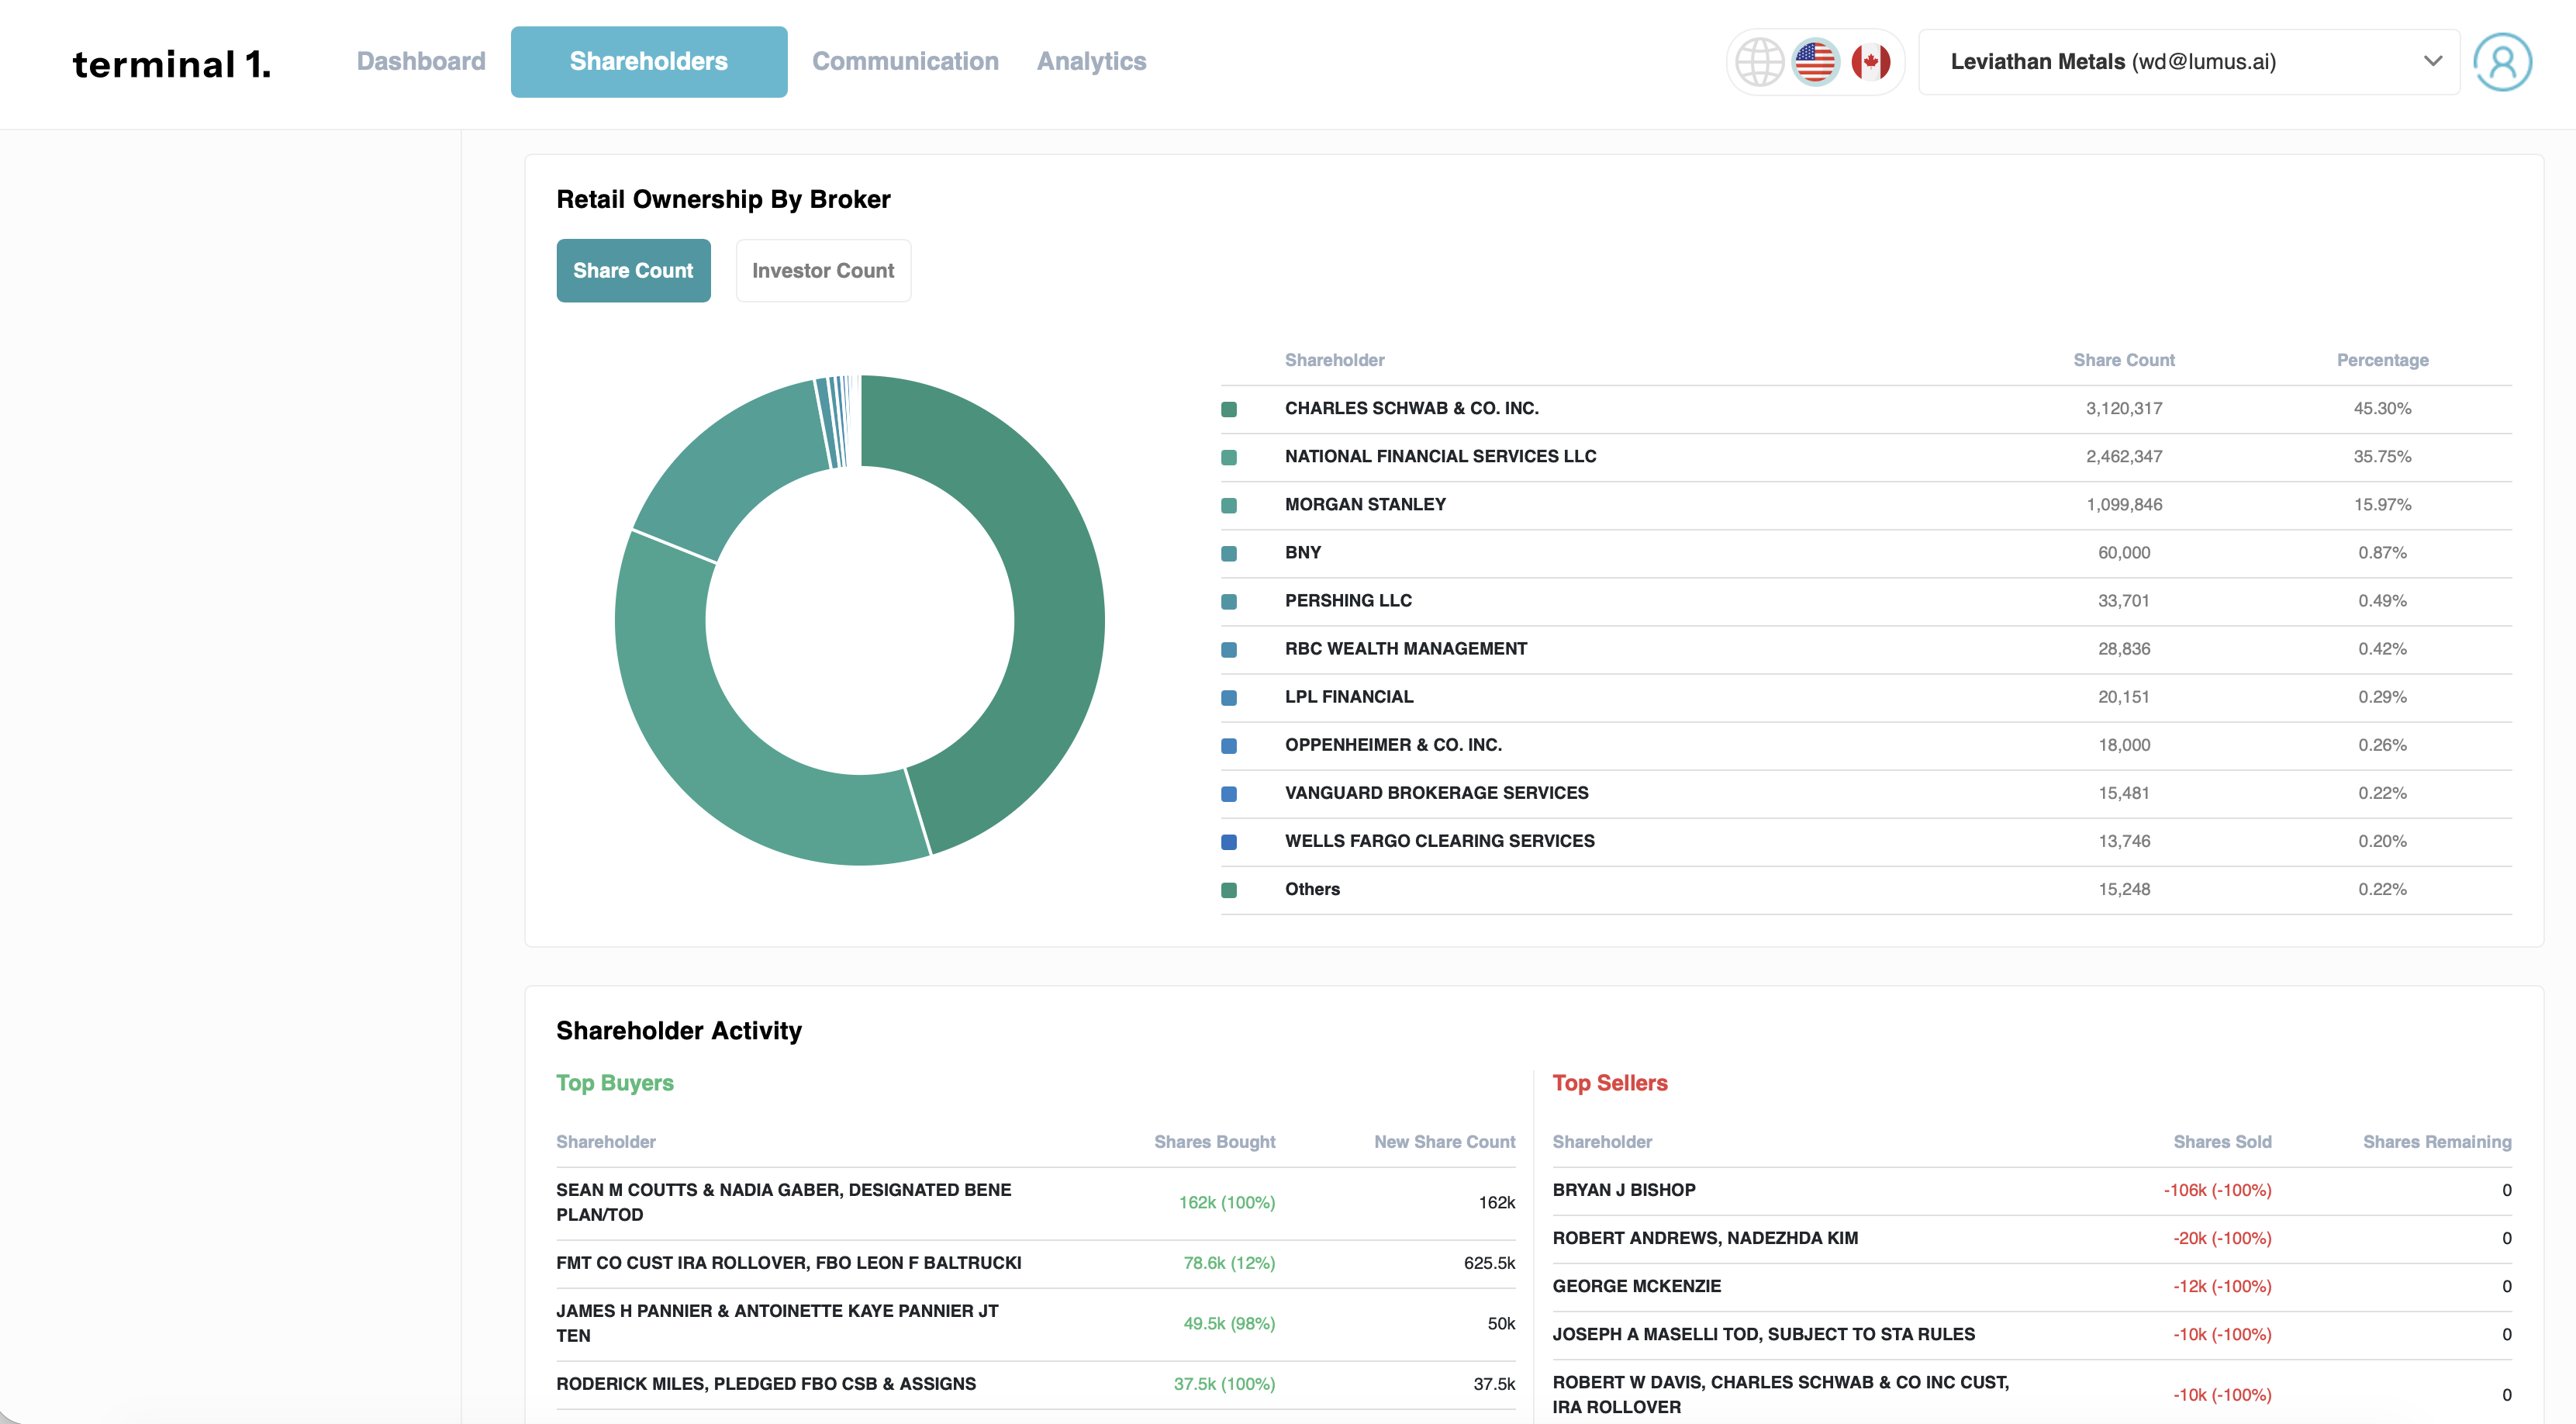2576x1424 pixels.
Task: Click the terminal 1. logo
Action: [172, 64]
